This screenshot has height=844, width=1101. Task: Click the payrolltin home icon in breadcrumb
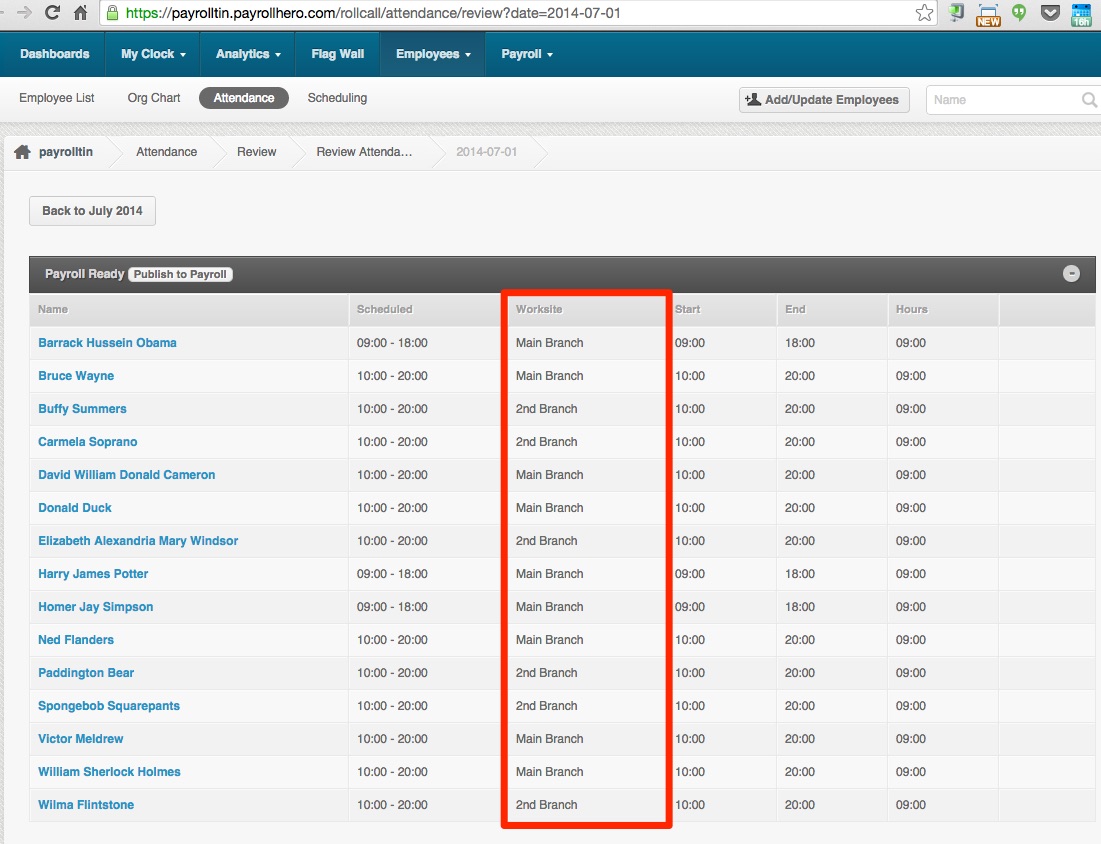click(x=22, y=151)
